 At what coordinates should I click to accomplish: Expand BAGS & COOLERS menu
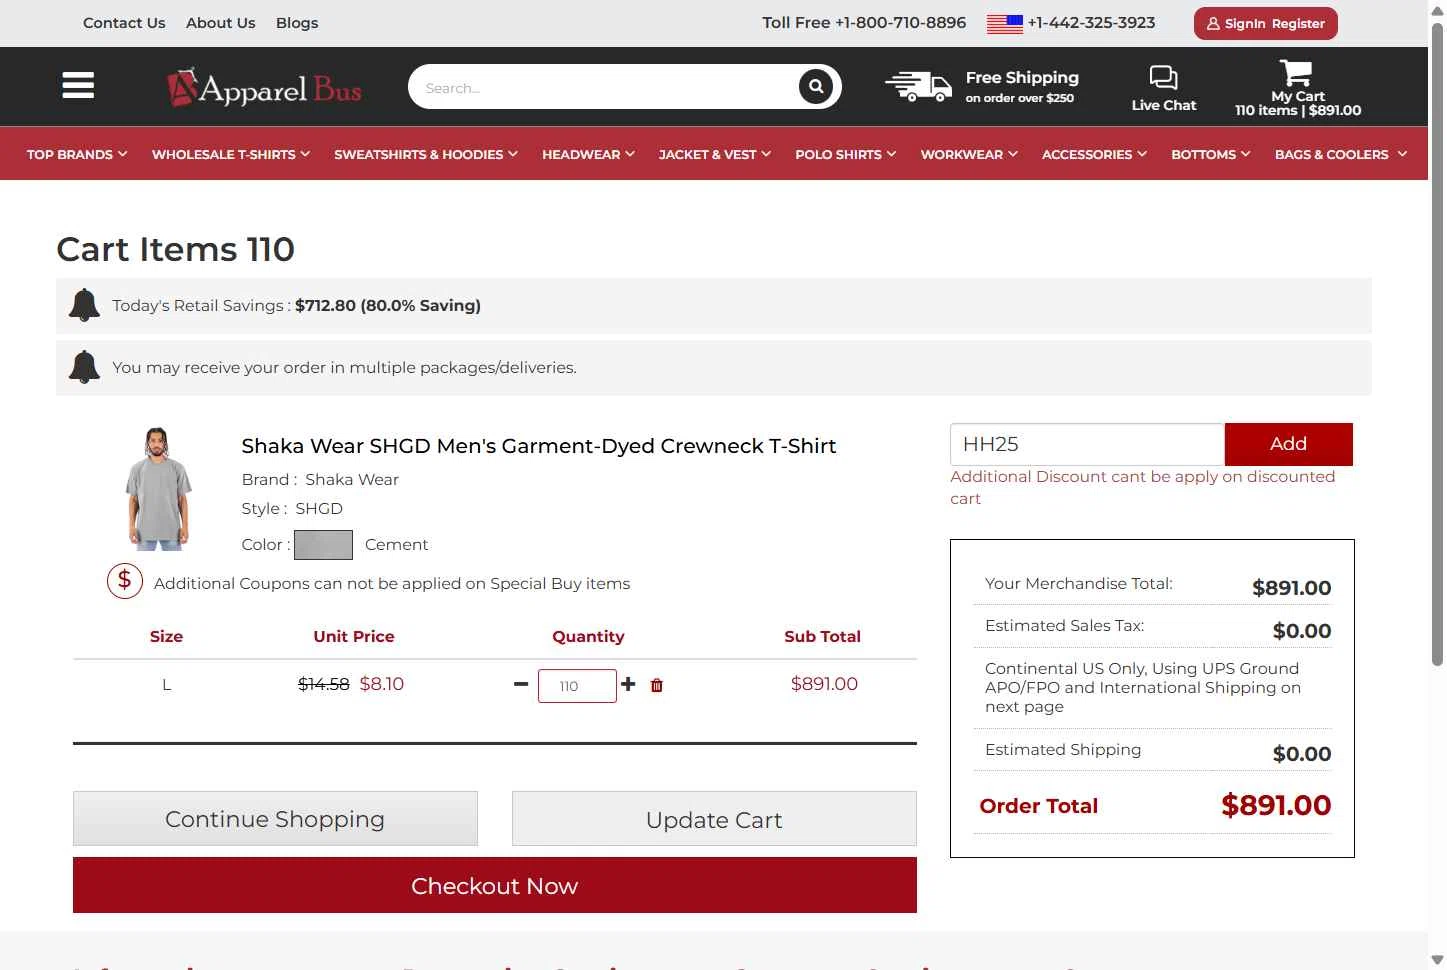click(1341, 154)
